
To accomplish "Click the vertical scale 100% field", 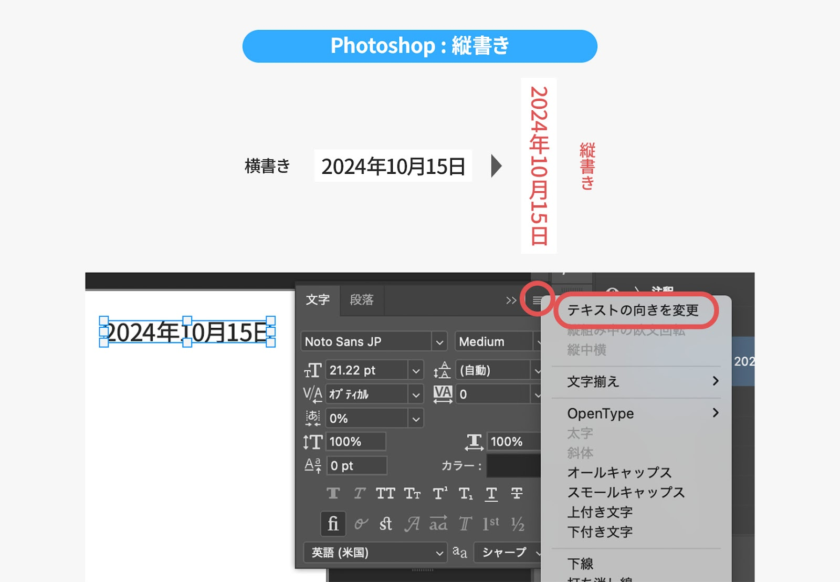I will (x=355, y=442).
